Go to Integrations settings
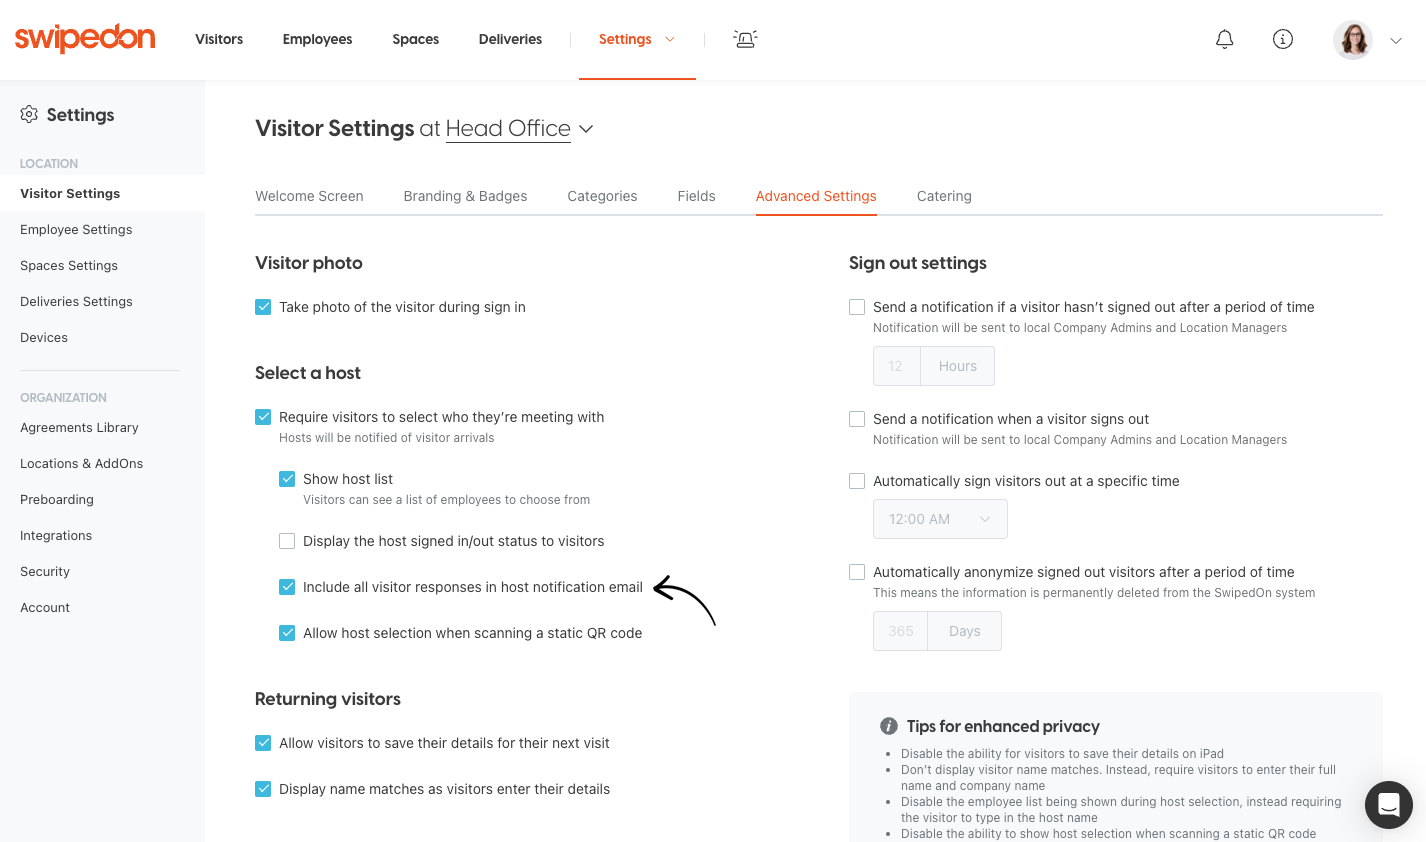This screenshot has width=1426, height=842. pos(56,535)
